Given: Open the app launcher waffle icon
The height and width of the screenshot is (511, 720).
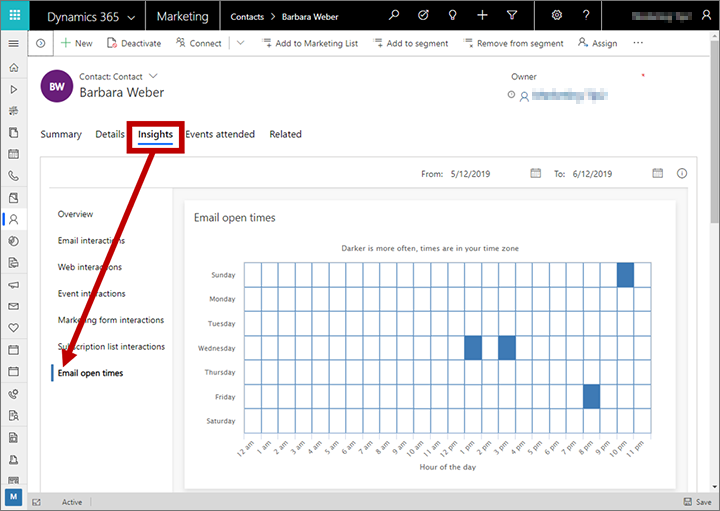Looking at the screenshot, I should click(15, 15).
